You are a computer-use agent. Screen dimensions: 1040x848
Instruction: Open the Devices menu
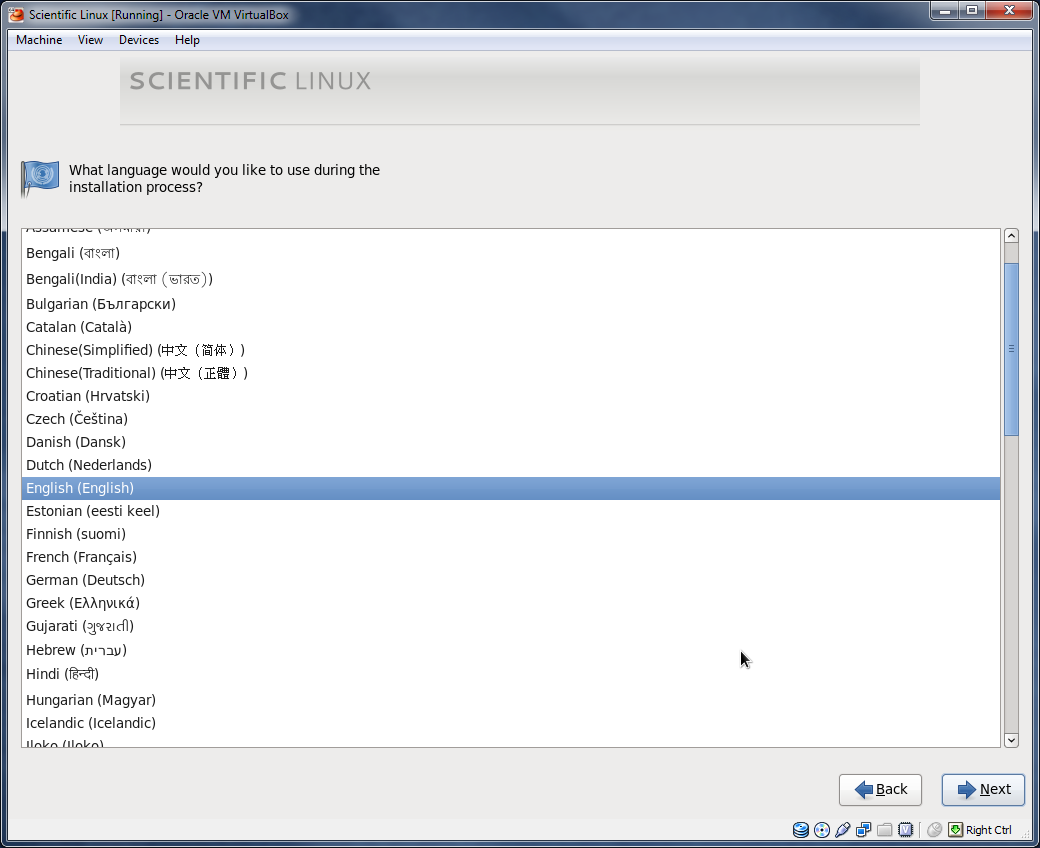139,40
